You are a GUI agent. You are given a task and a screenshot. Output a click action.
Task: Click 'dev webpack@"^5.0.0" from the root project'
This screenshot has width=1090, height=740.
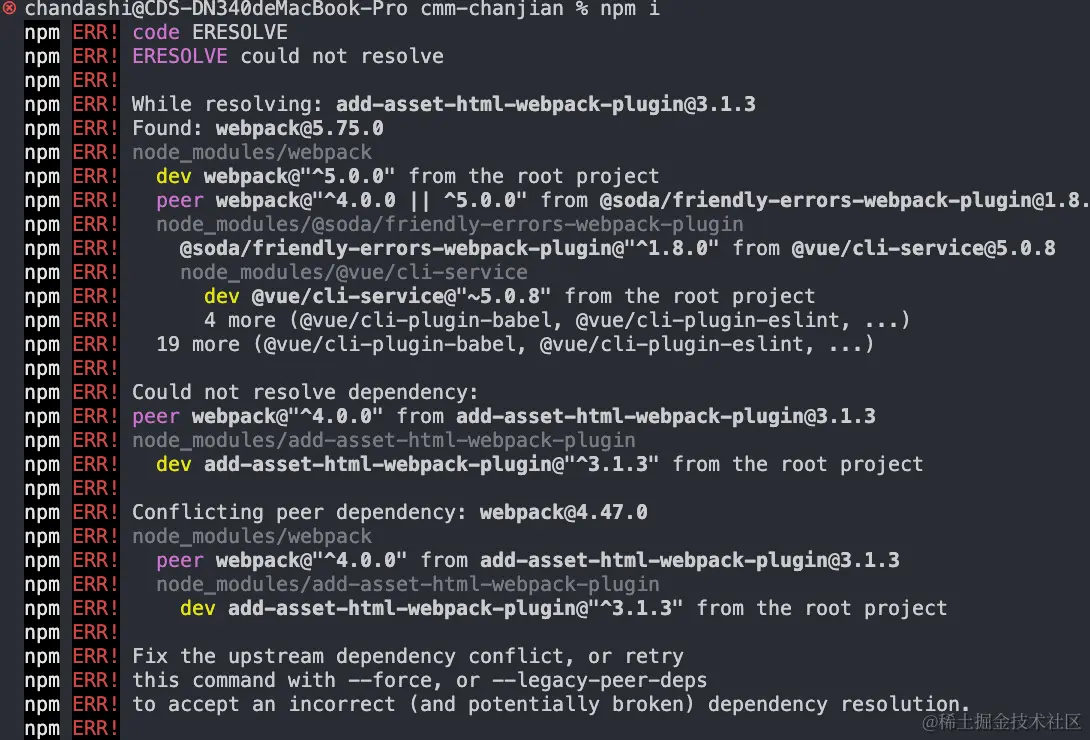pos(407,176)
